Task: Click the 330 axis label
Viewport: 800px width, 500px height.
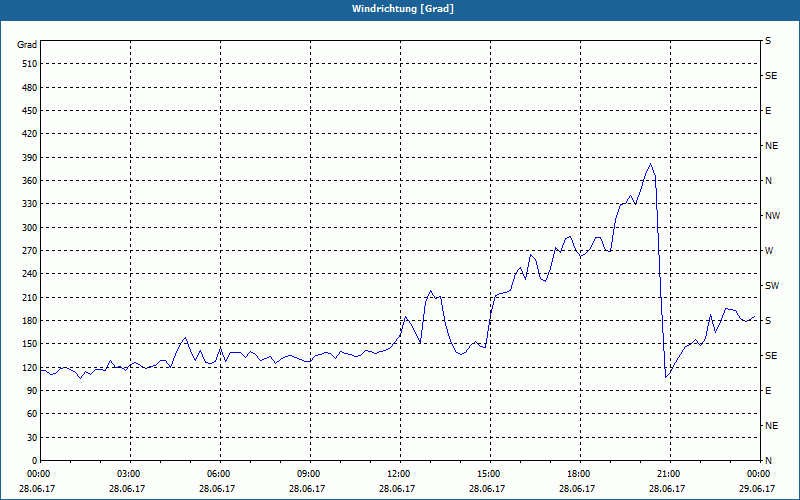Action: click(30, 204)
